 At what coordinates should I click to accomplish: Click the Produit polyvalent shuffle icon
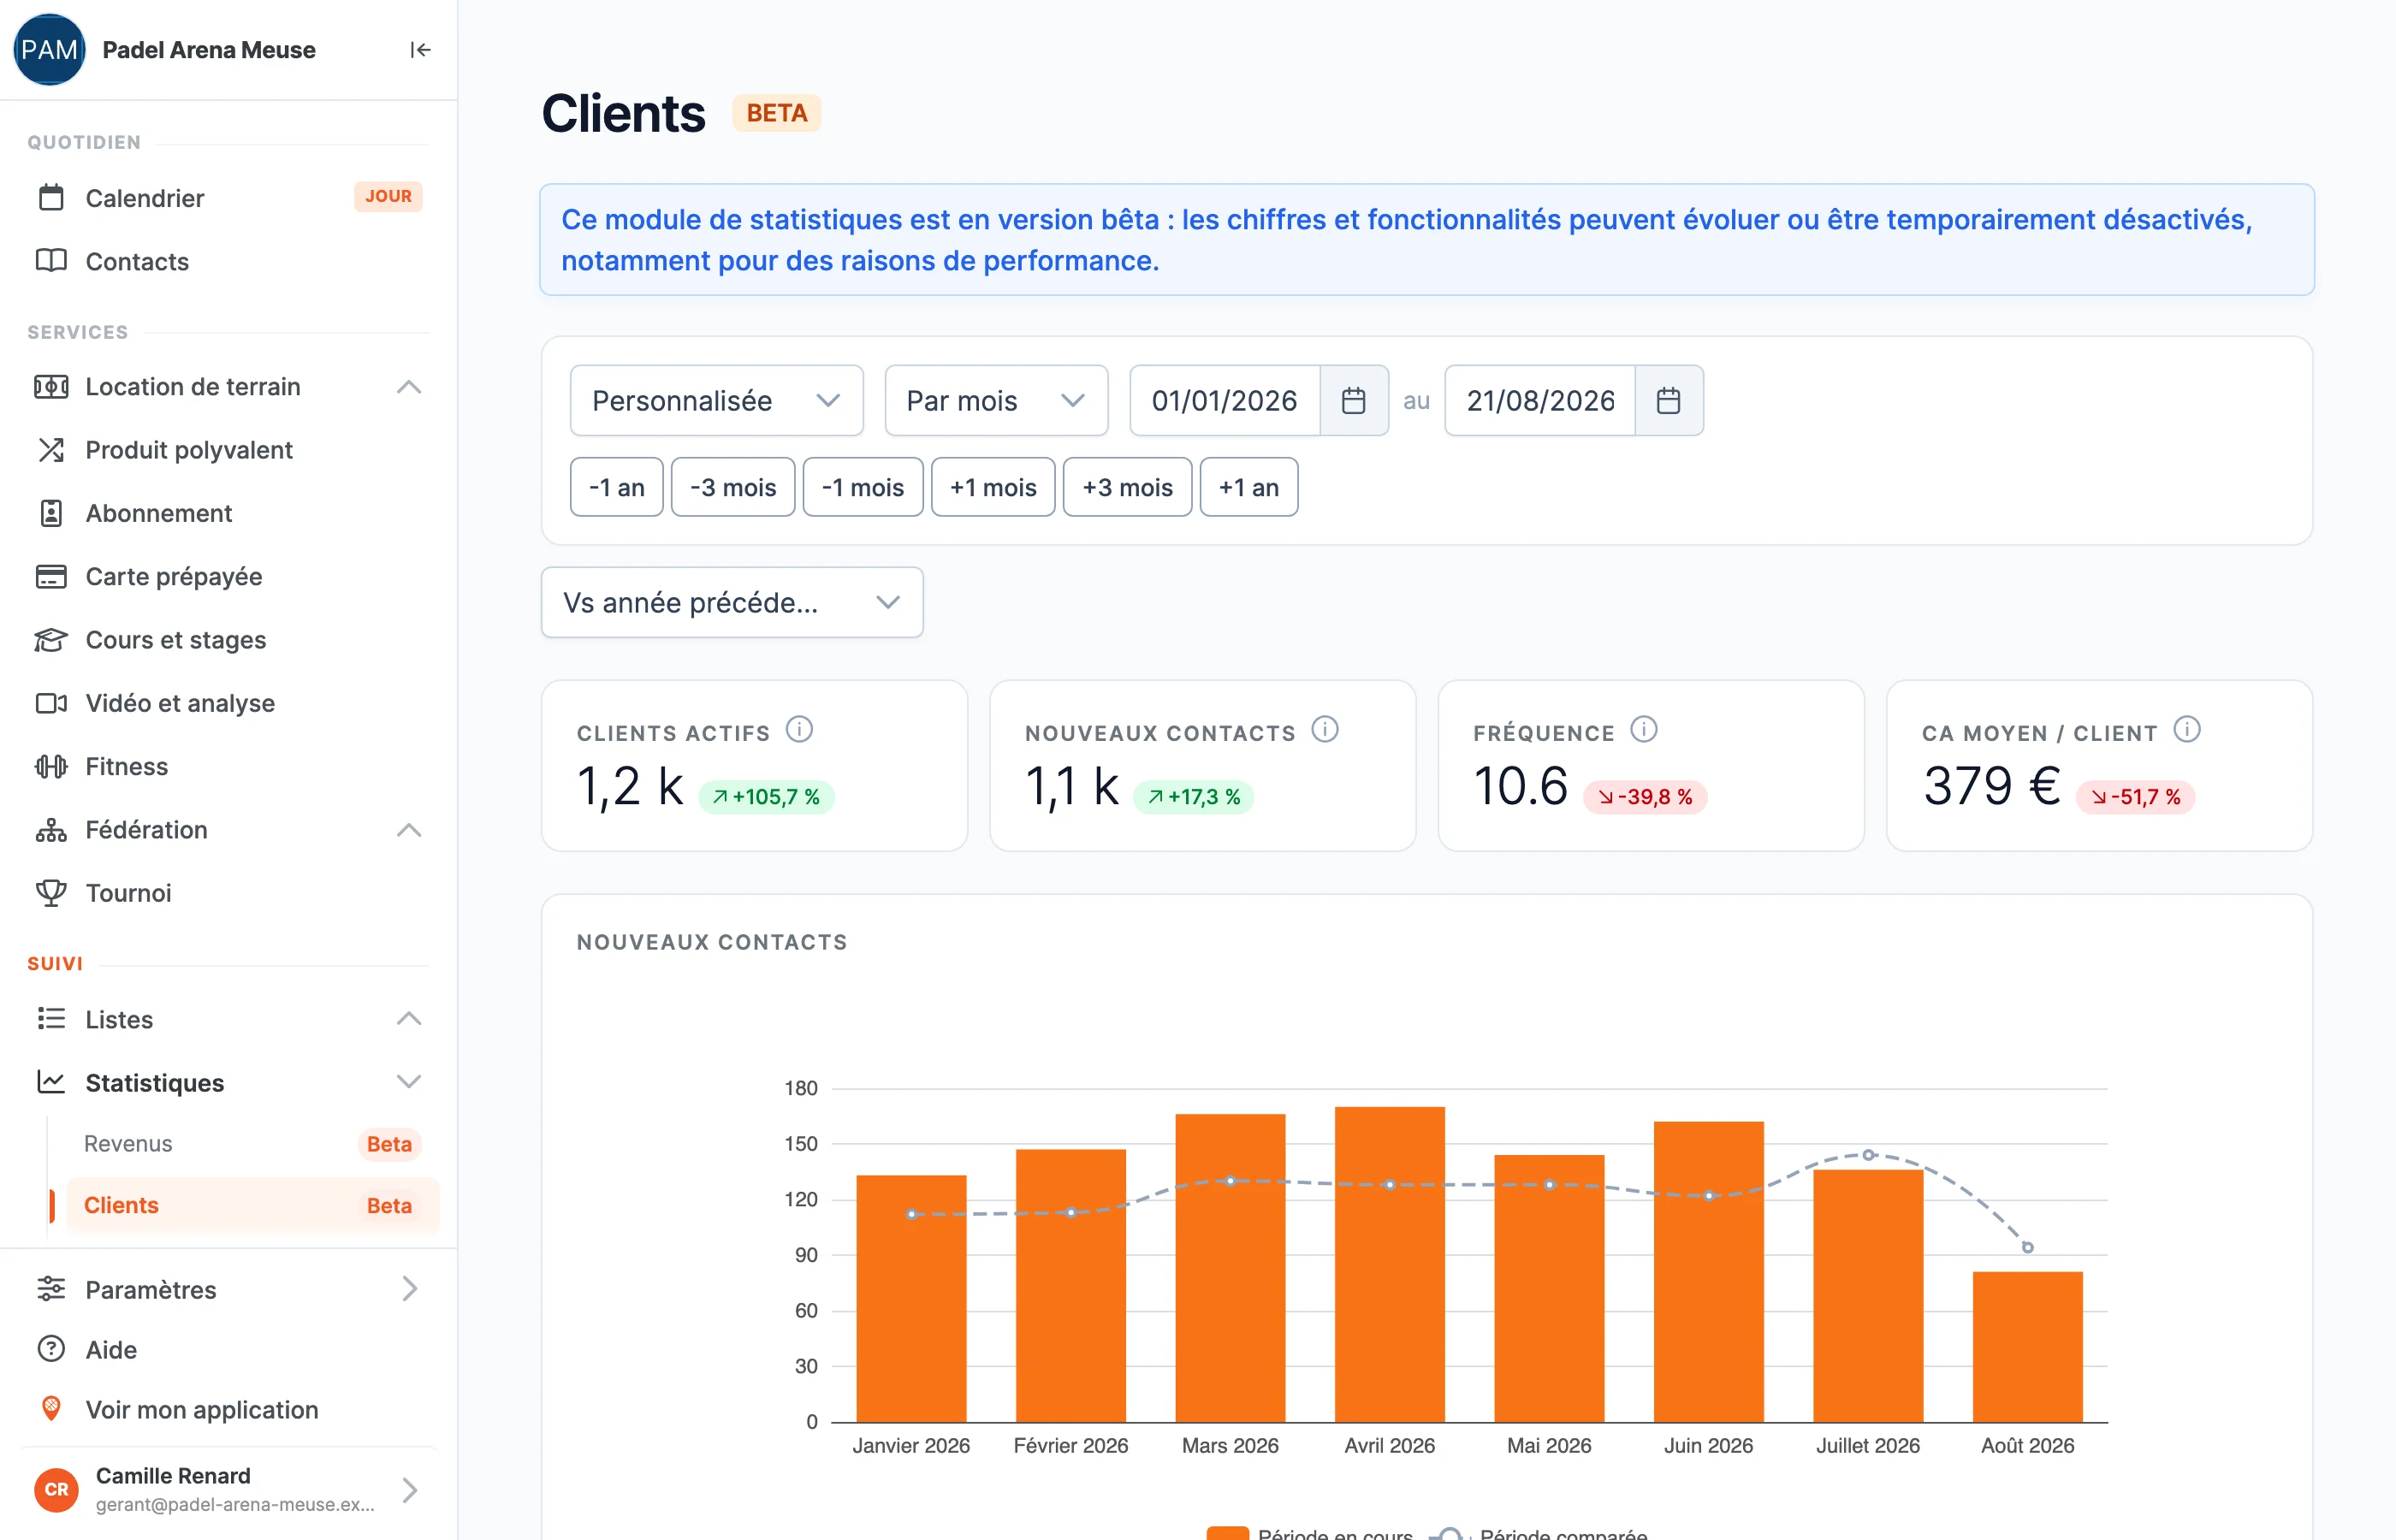tap(51, 450)
